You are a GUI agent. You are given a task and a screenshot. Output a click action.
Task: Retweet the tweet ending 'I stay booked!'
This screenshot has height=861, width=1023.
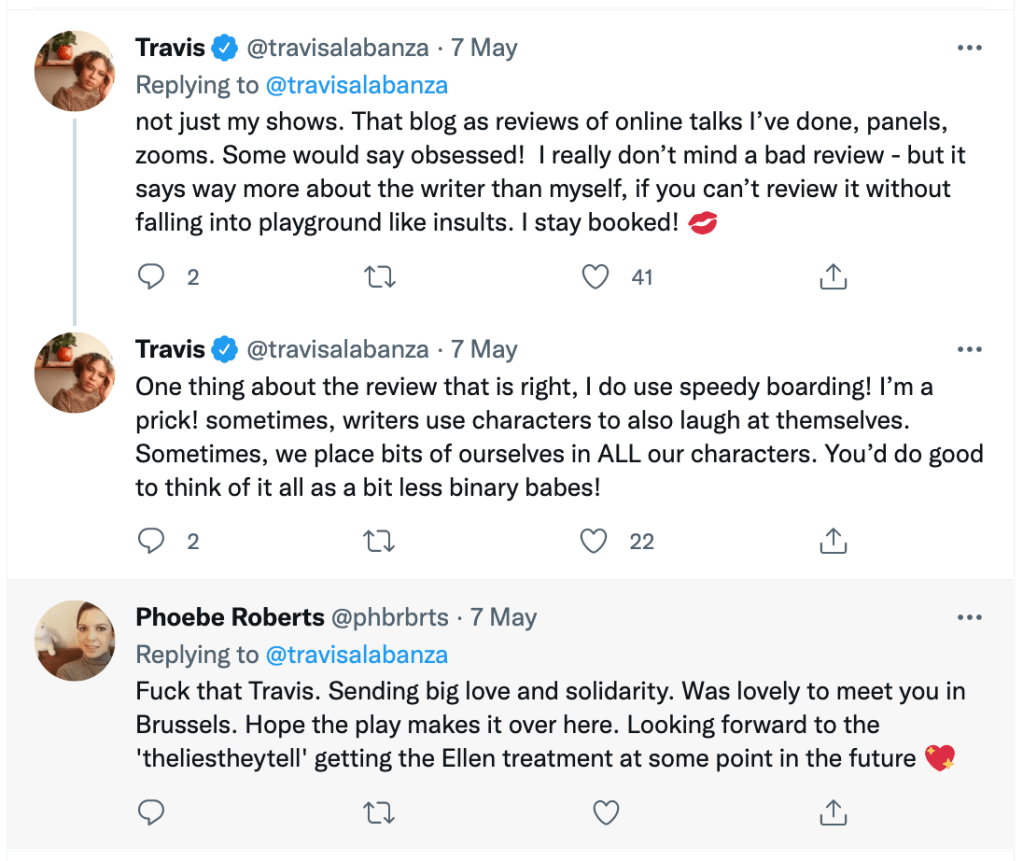[x=379, y=277]
